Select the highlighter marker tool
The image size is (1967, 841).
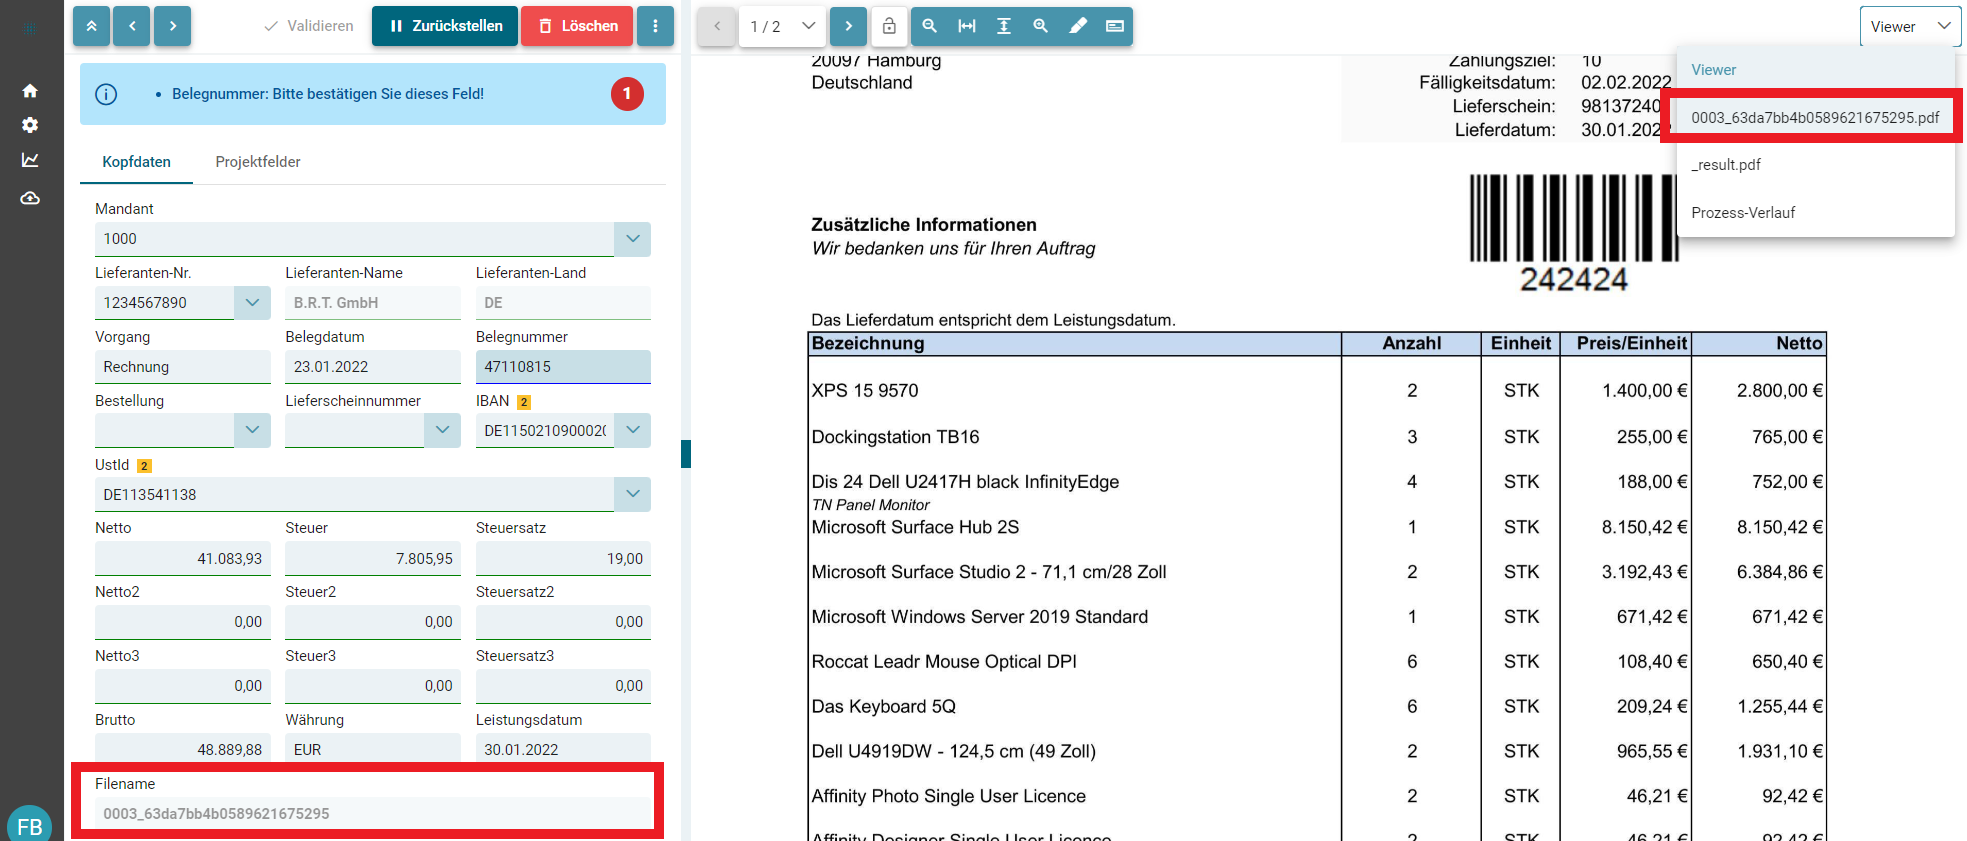[1078, 26]
